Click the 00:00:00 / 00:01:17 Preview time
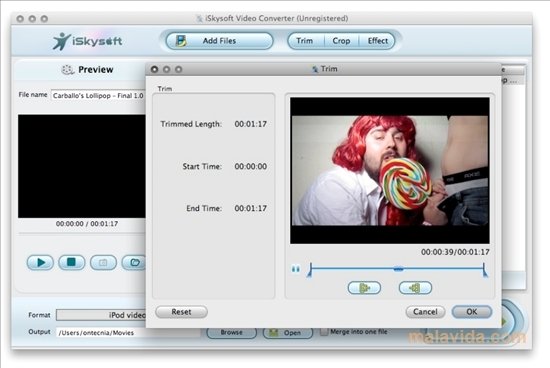Screen dimensions: 550x368 pyautogui.click(x=87, y=223)
